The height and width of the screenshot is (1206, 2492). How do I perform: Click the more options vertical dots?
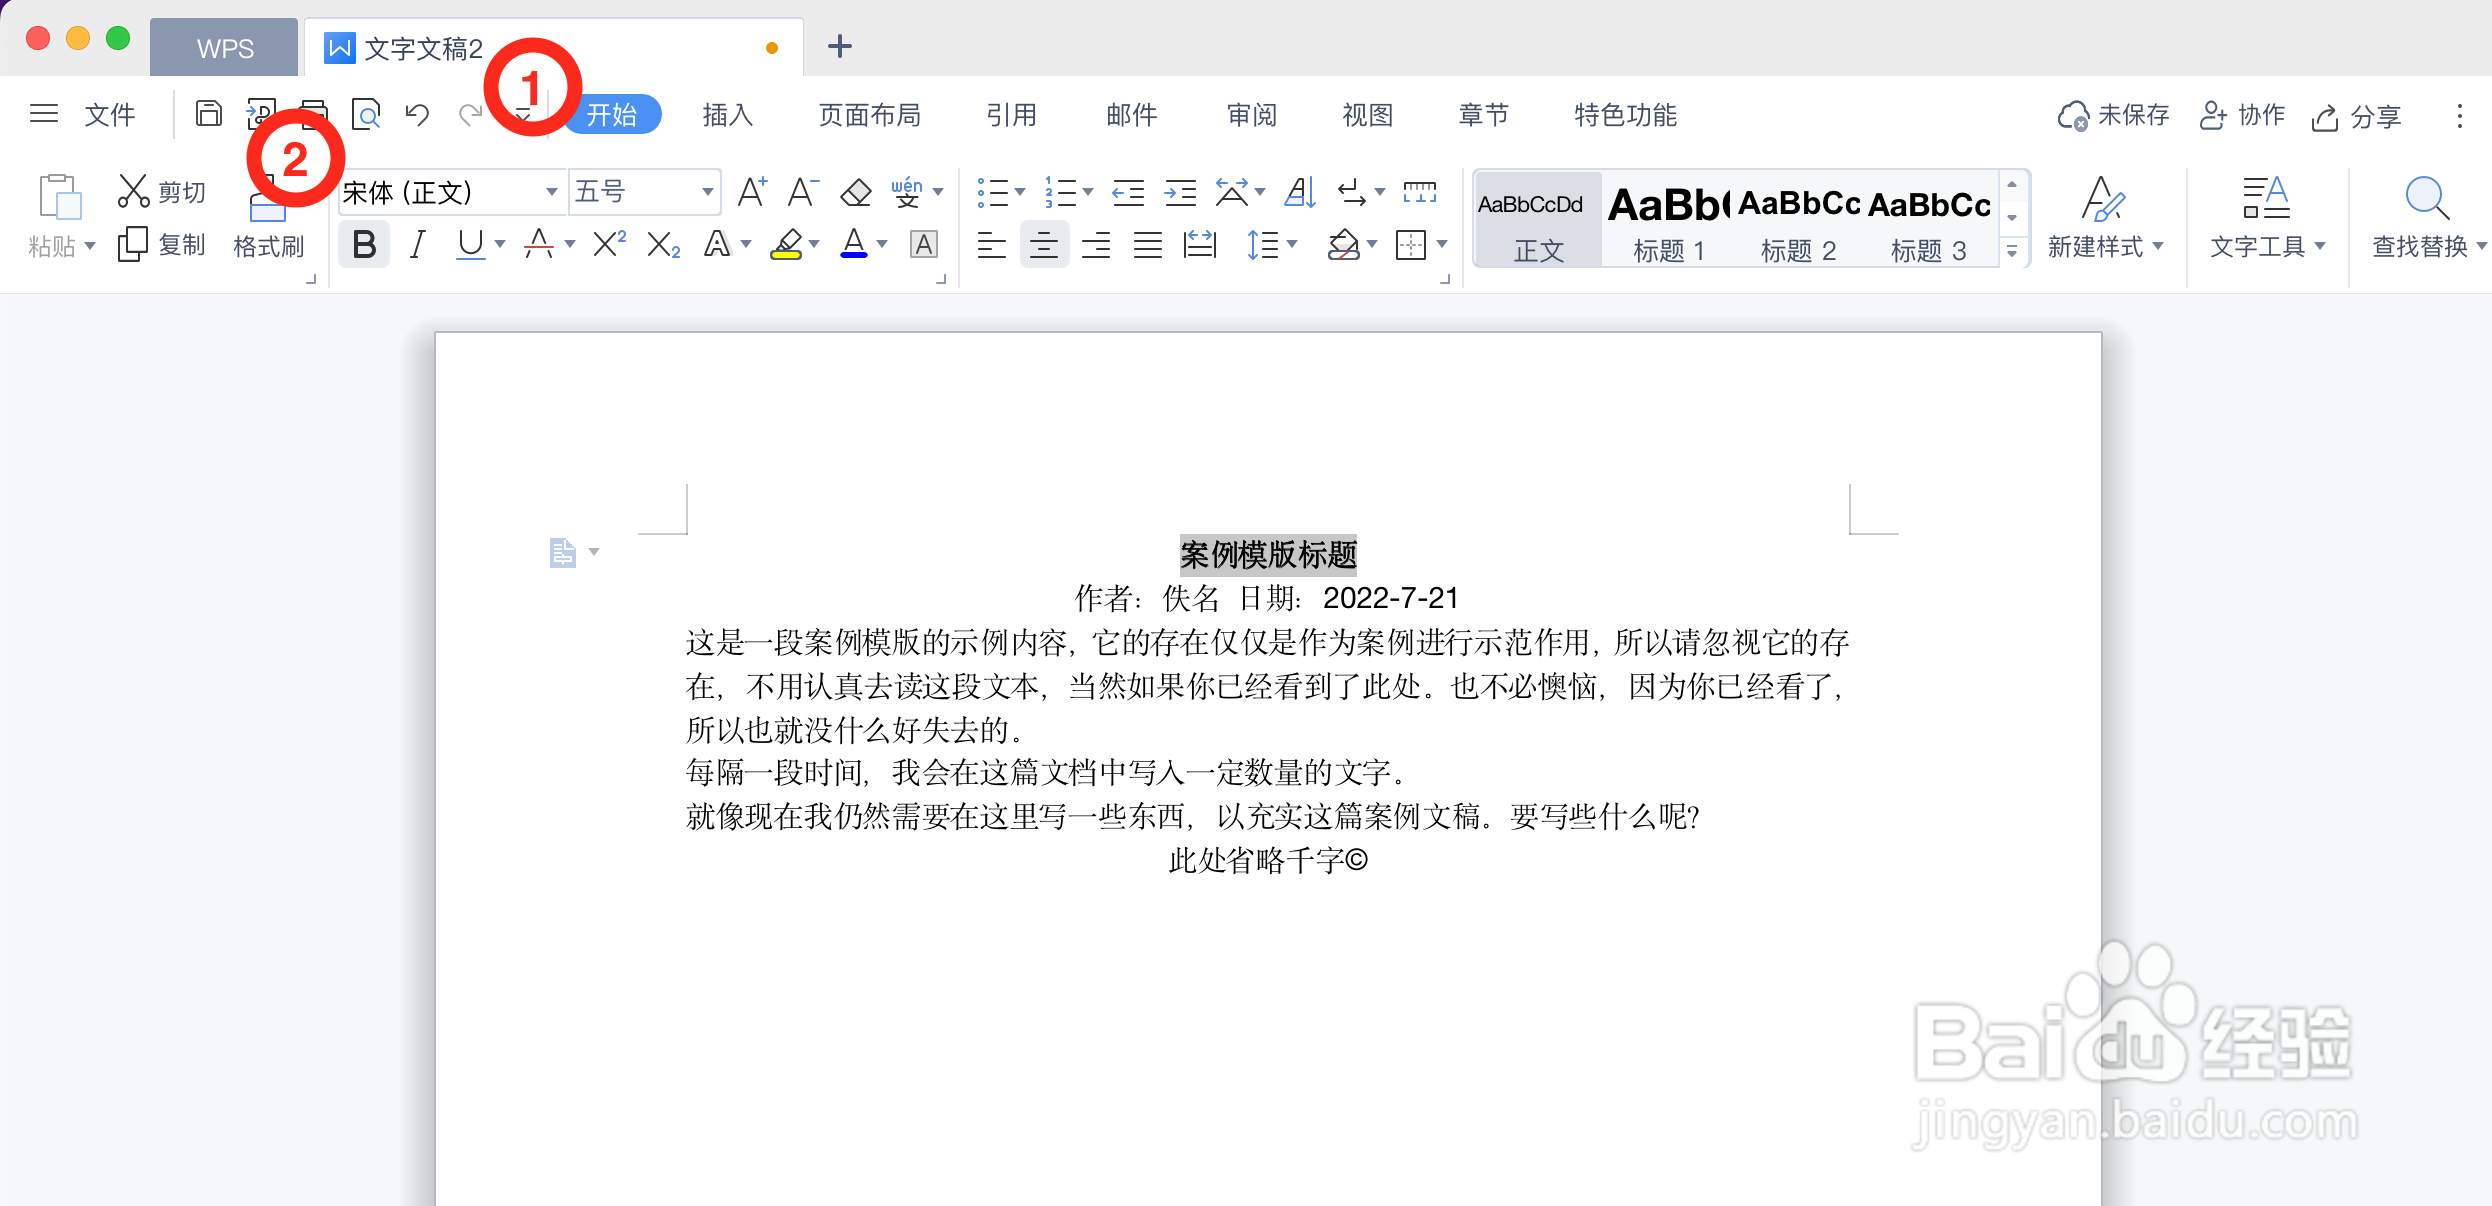click(x=2460, y=116)
